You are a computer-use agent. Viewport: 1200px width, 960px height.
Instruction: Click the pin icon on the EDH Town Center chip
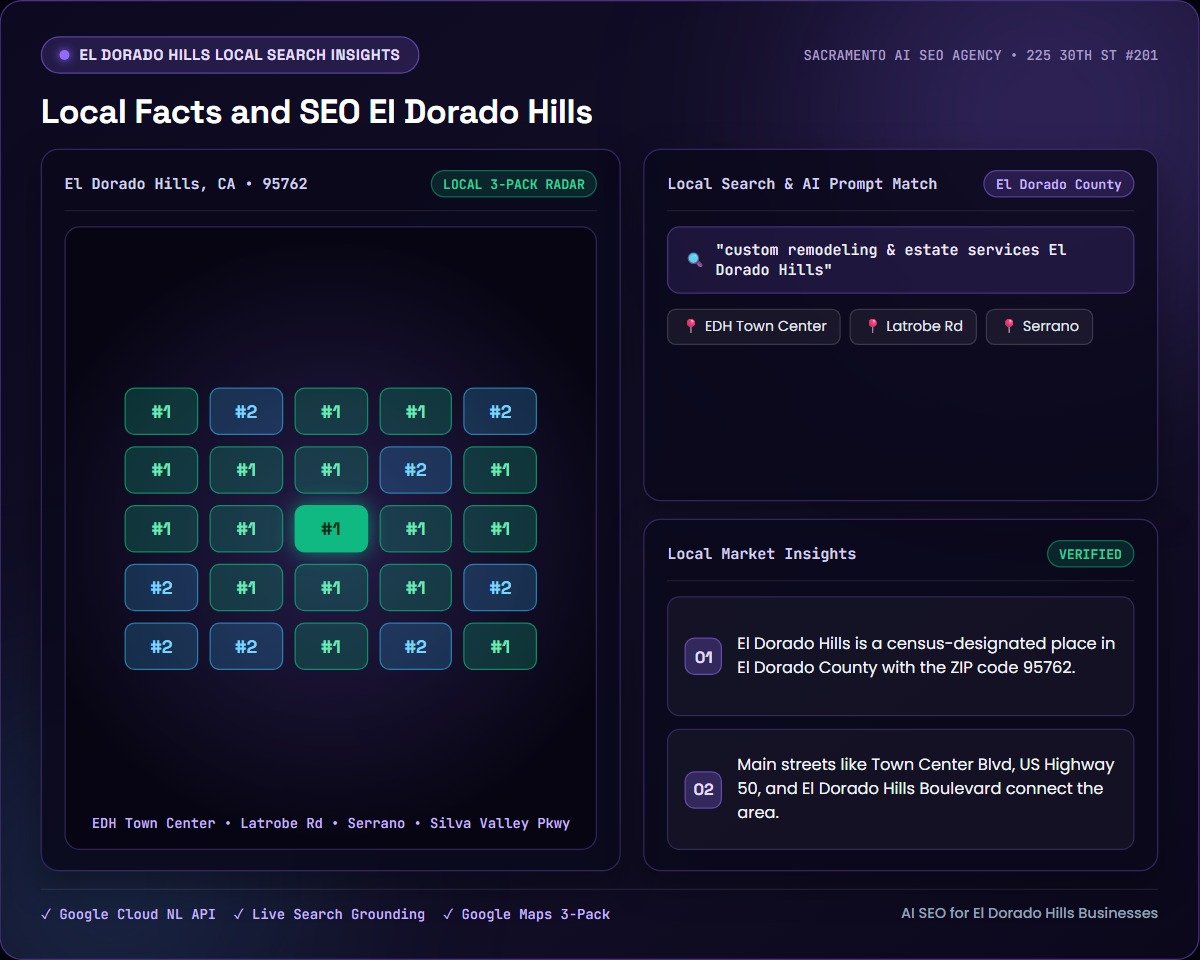690,326
